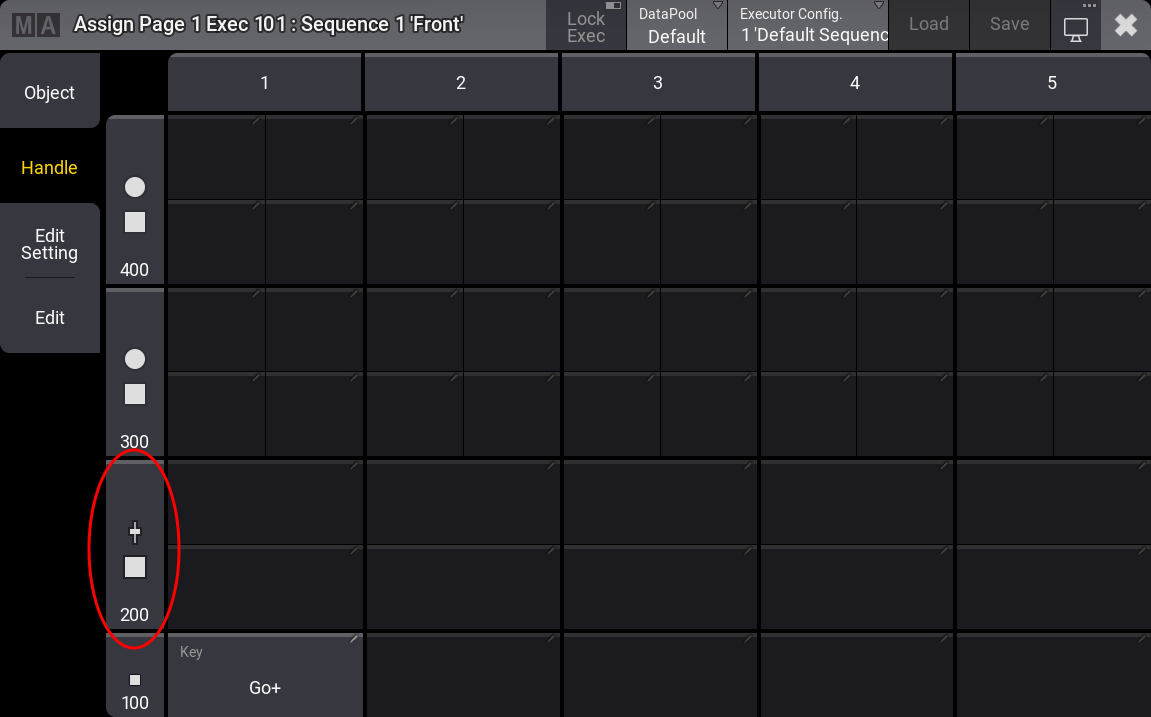
Task: Click the MA logo icon
Action: coord(35,25)
